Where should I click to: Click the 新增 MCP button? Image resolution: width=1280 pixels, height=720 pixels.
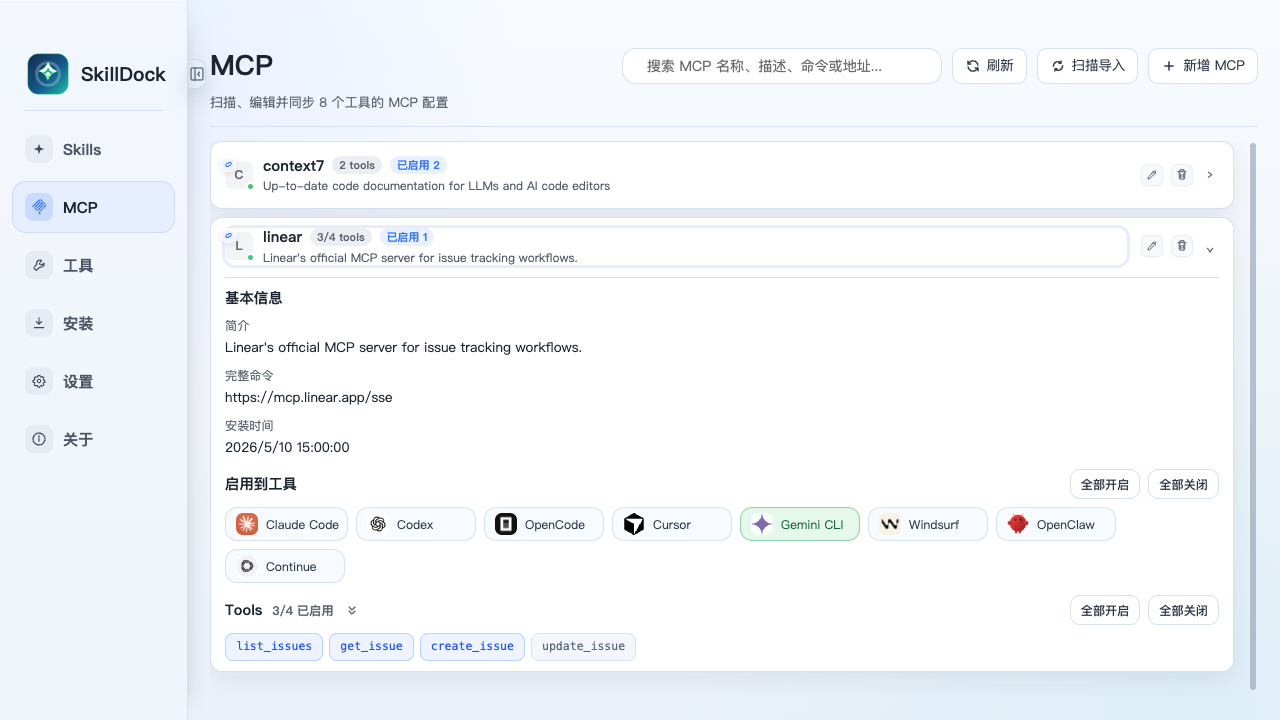(1202, 66)
